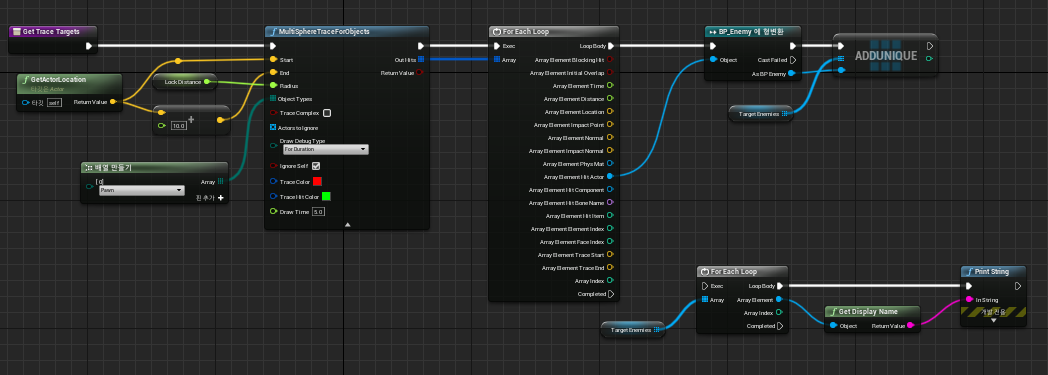Click the Lock Distance variable output pin
This screenshot has height=375, width=1048.
(207, 82)
